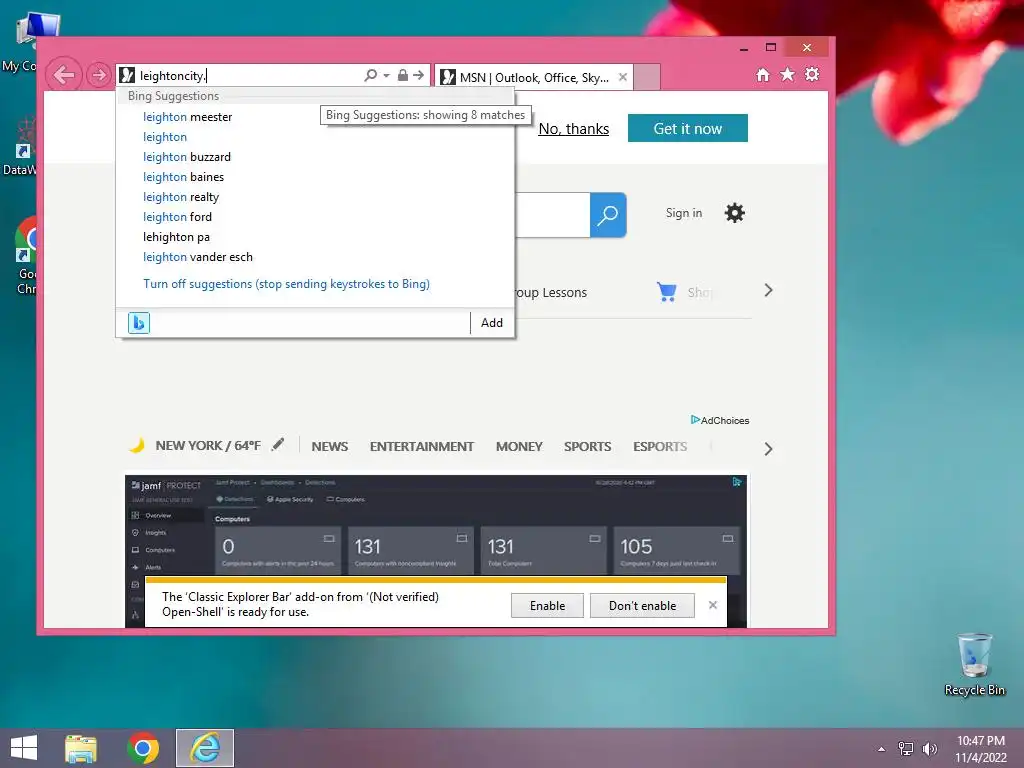Select the DataW desktop shortcut
This screenshot has width=1024, height=768.
click(20, 147)
